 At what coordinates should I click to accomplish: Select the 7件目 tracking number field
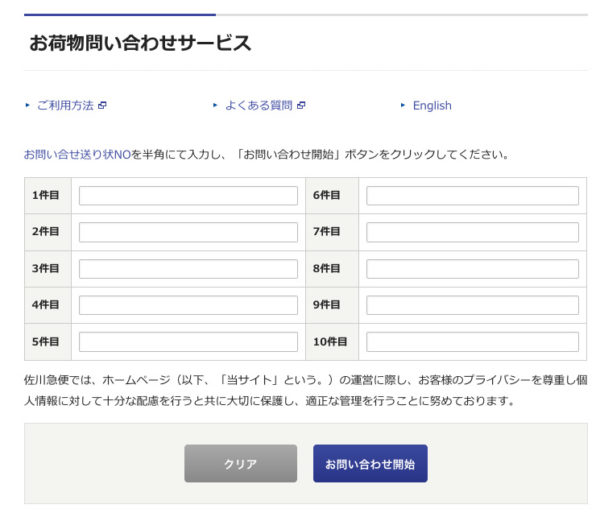(x=472, y=232)
